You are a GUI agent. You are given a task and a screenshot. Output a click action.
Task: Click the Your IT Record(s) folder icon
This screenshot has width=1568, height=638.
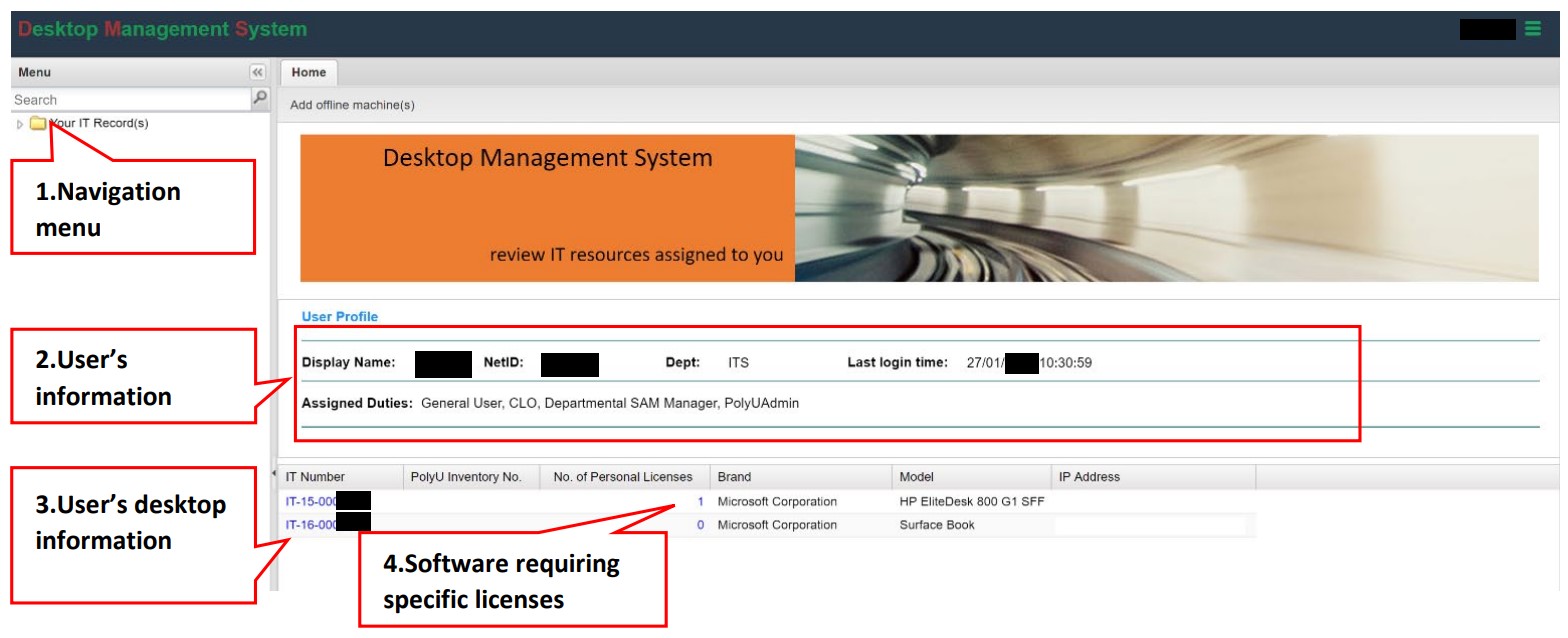click(x=38, y=123)
